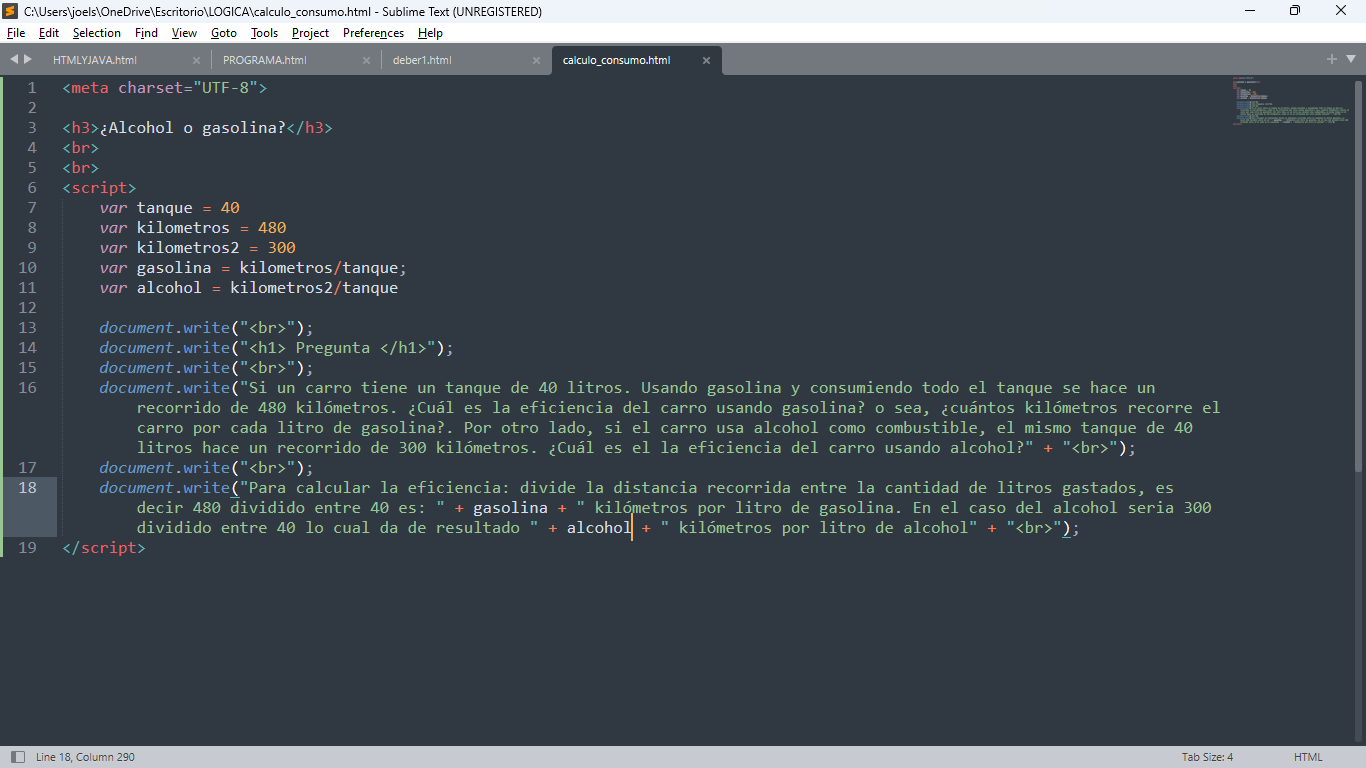Close the HTMLYJAVA.html tab
1366x768 pixels.
tap(196, 60)
